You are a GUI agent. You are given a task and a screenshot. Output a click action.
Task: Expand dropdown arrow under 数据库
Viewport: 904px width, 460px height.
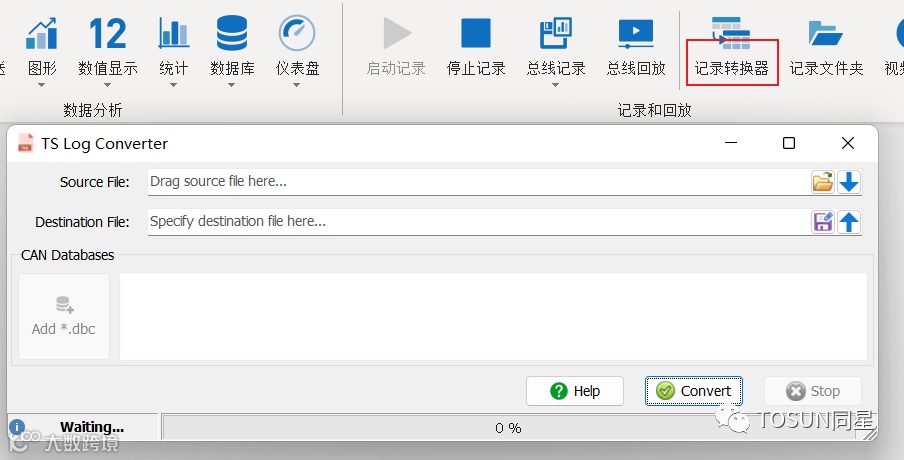232,85
